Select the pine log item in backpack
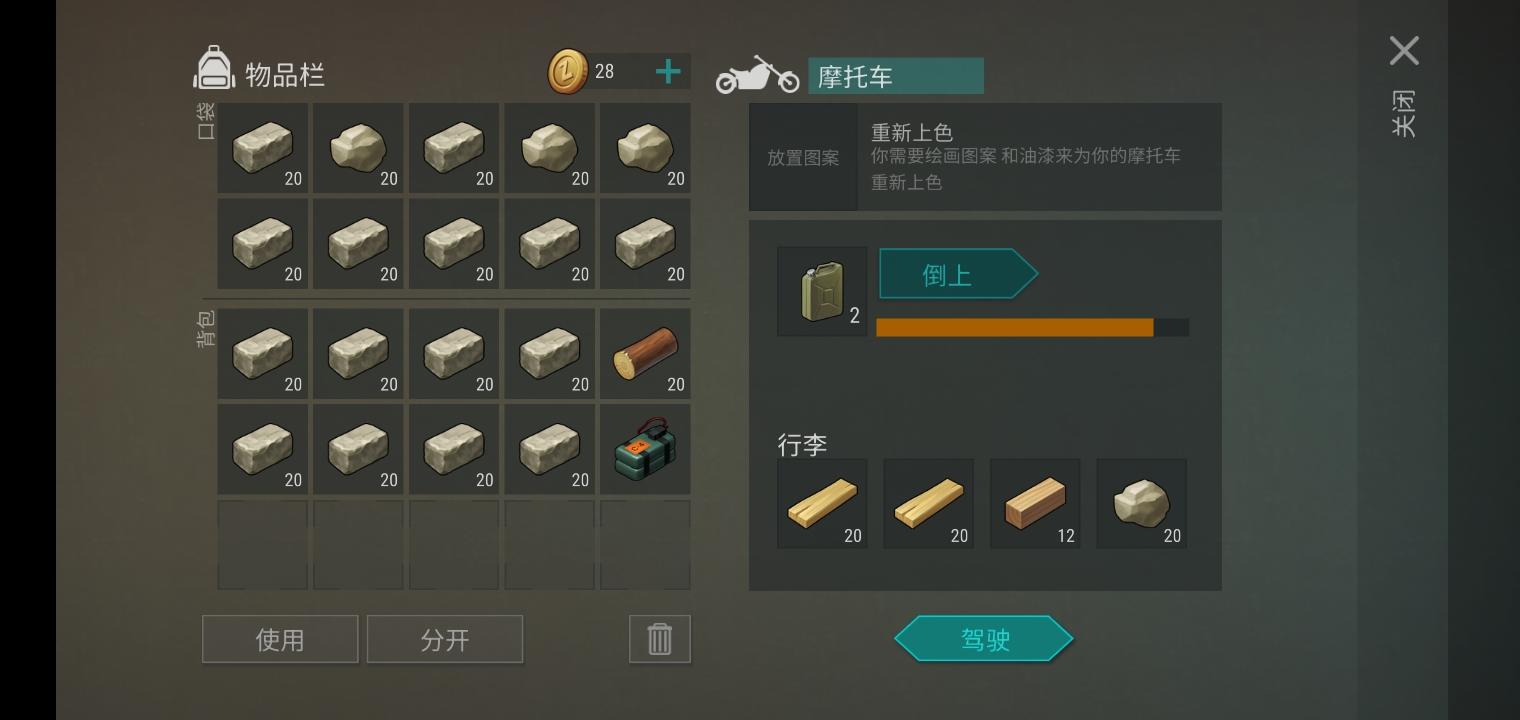This screenshot has width=1520, height=720. point(645,353)
